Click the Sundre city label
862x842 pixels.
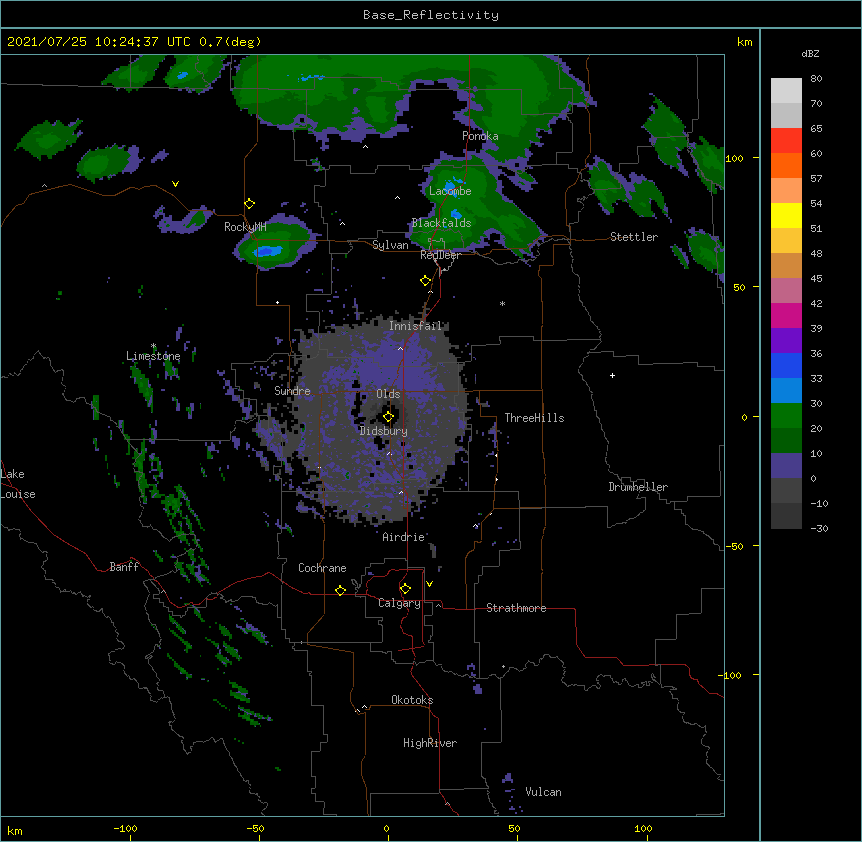(292, 391)
